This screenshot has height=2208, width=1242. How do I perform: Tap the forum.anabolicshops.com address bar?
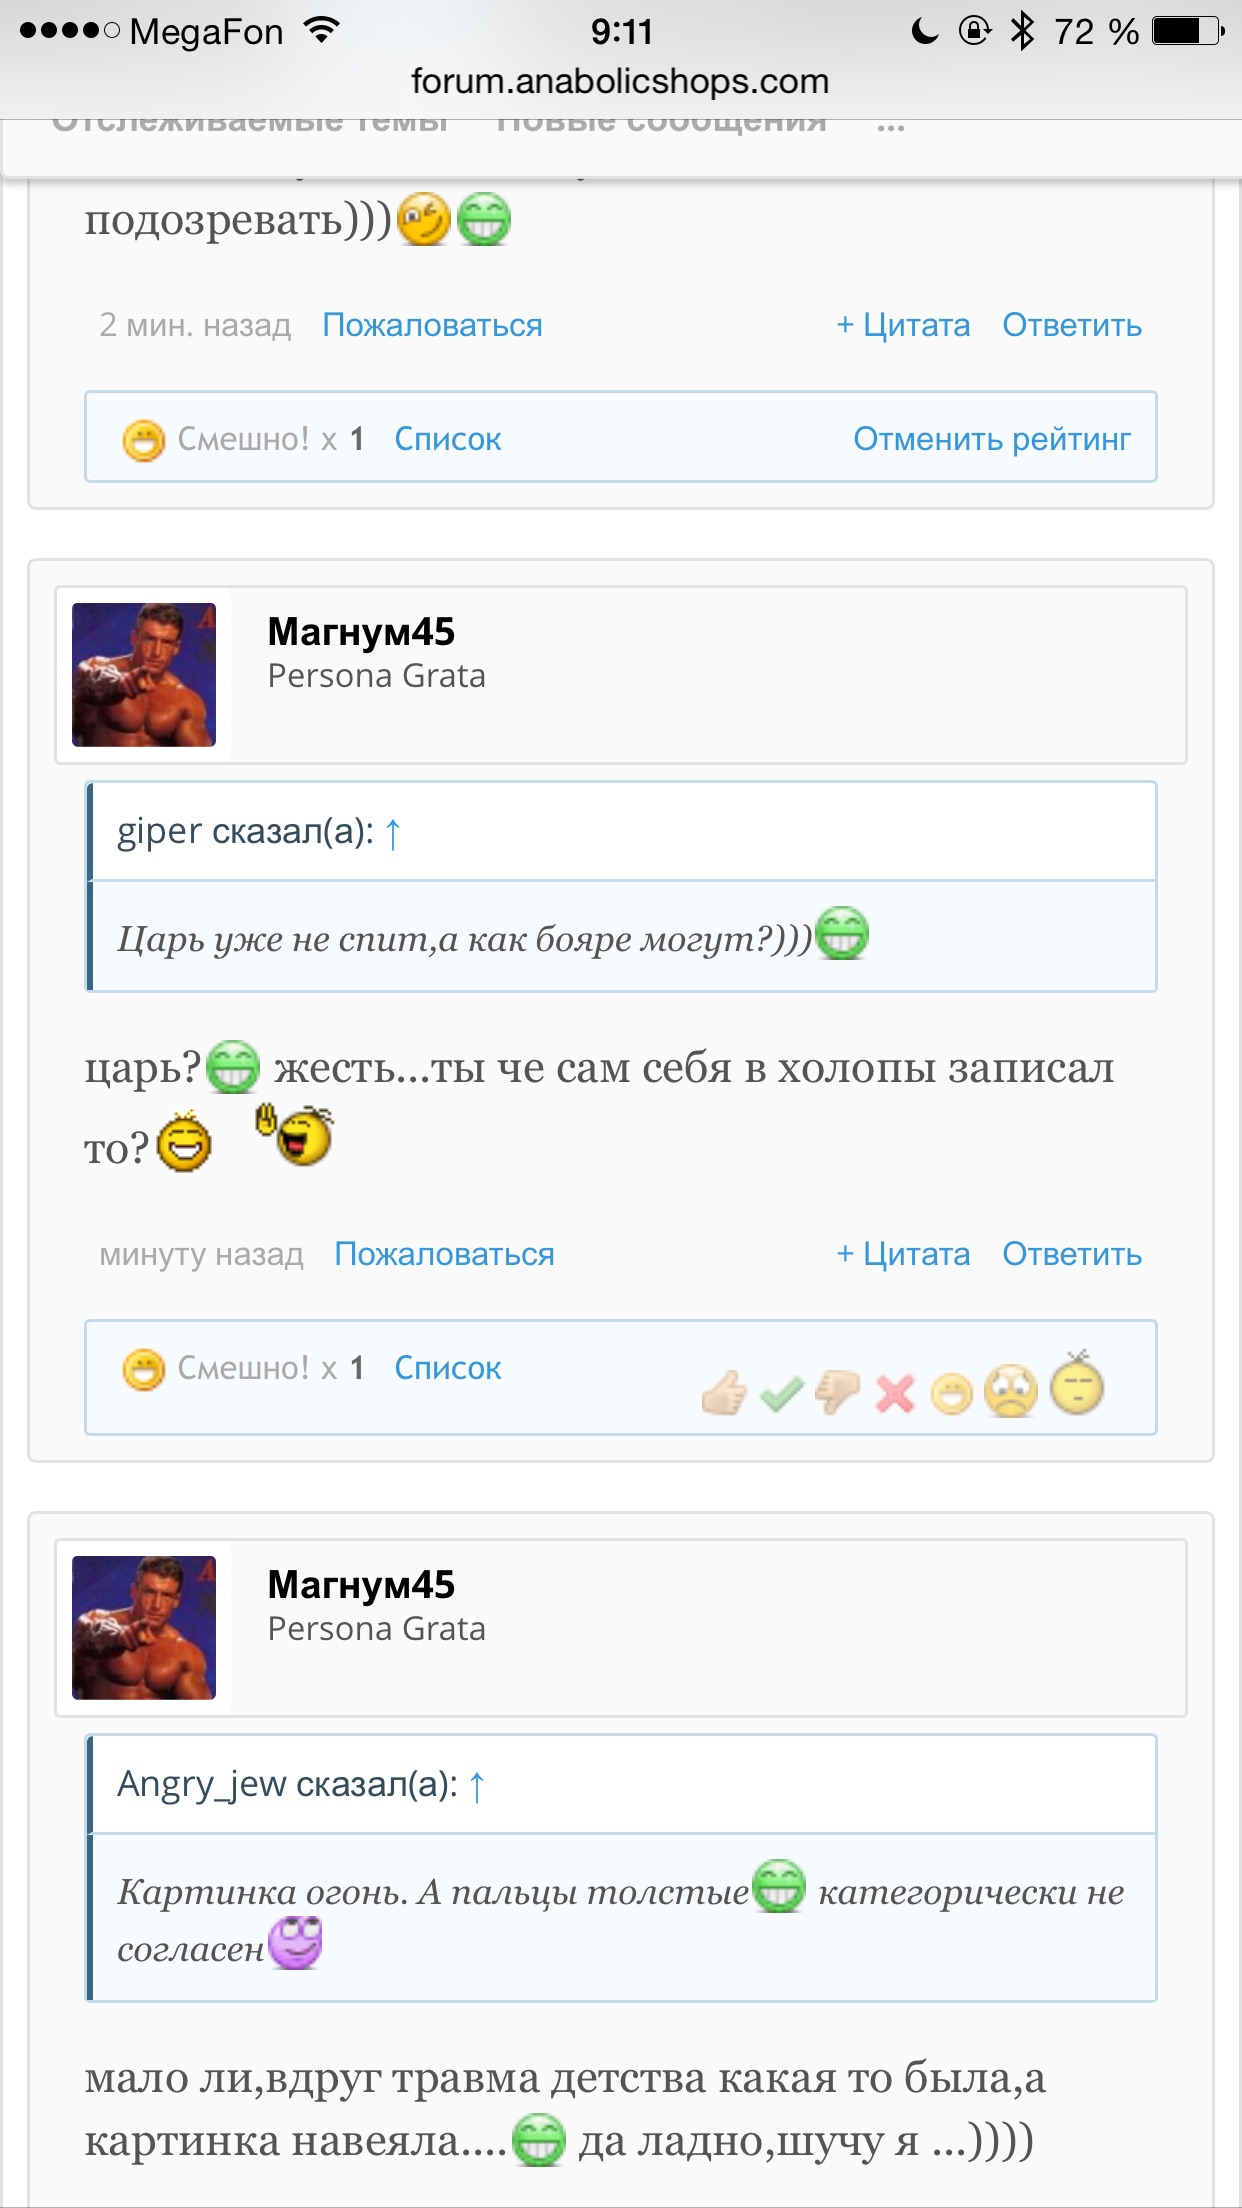click(620, 81)
